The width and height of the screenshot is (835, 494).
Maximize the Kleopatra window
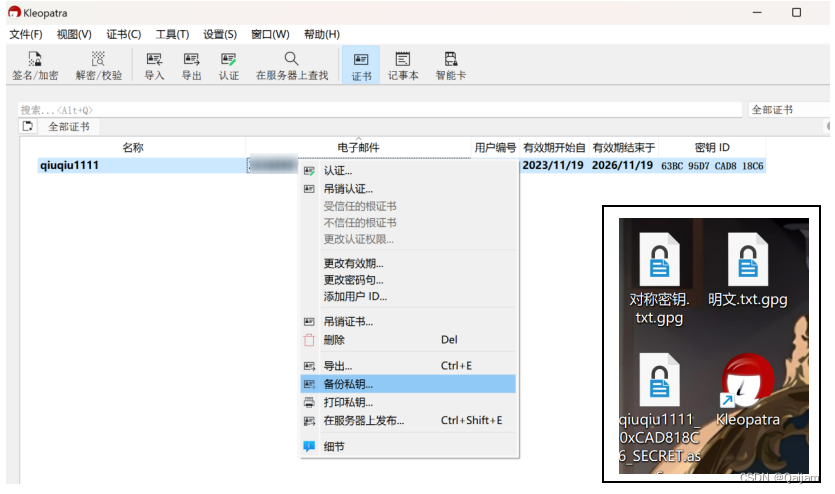796,12
